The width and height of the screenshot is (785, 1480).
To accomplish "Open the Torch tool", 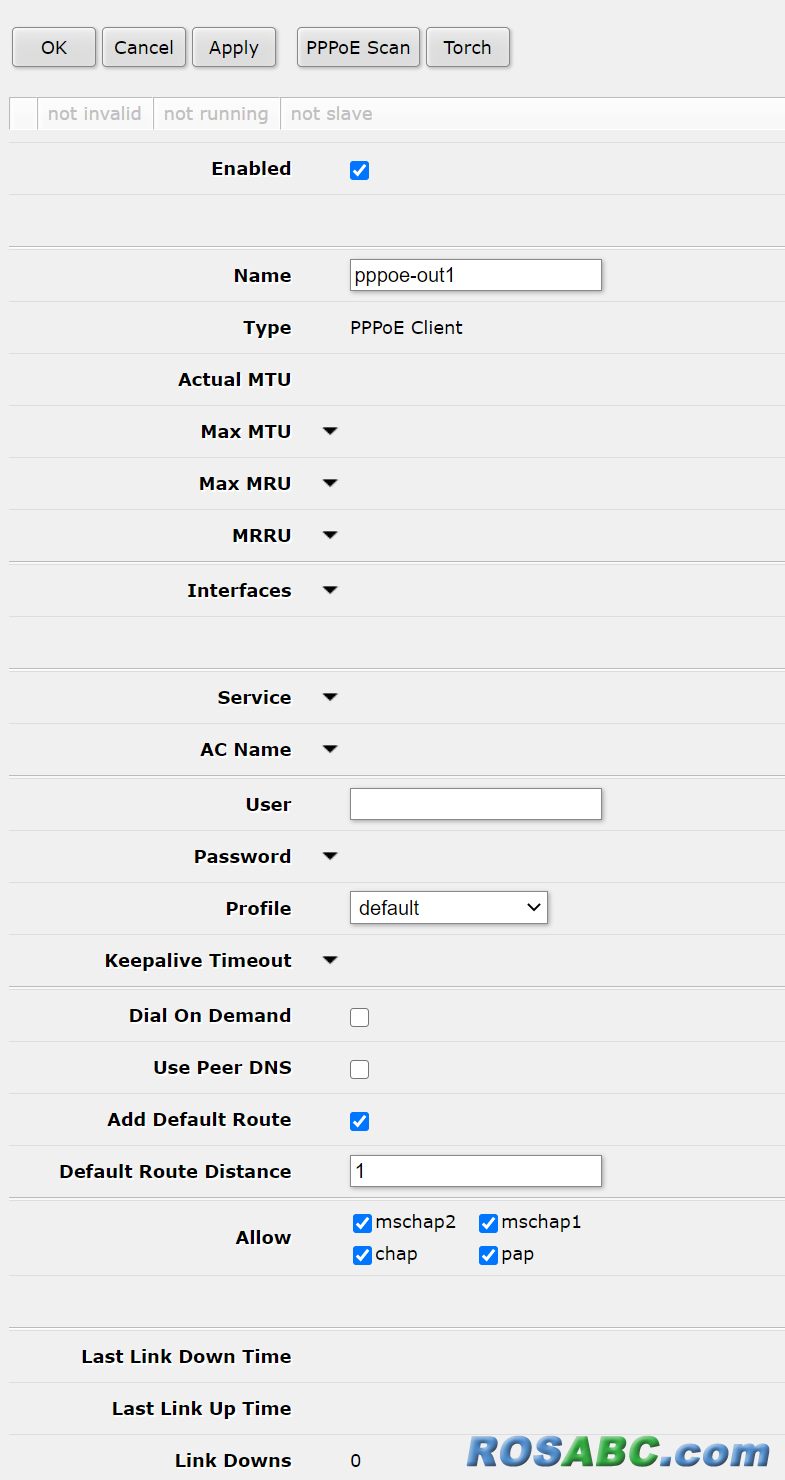I will click(467, 47).
